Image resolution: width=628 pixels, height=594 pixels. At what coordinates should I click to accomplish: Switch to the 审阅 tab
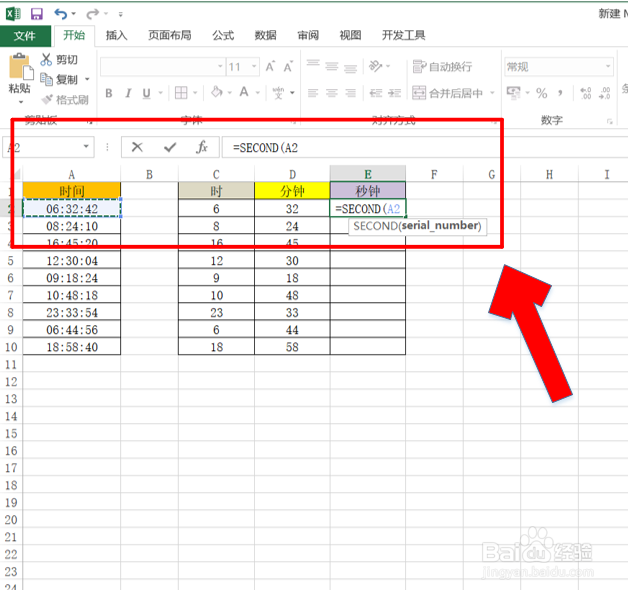click(308, 35)
